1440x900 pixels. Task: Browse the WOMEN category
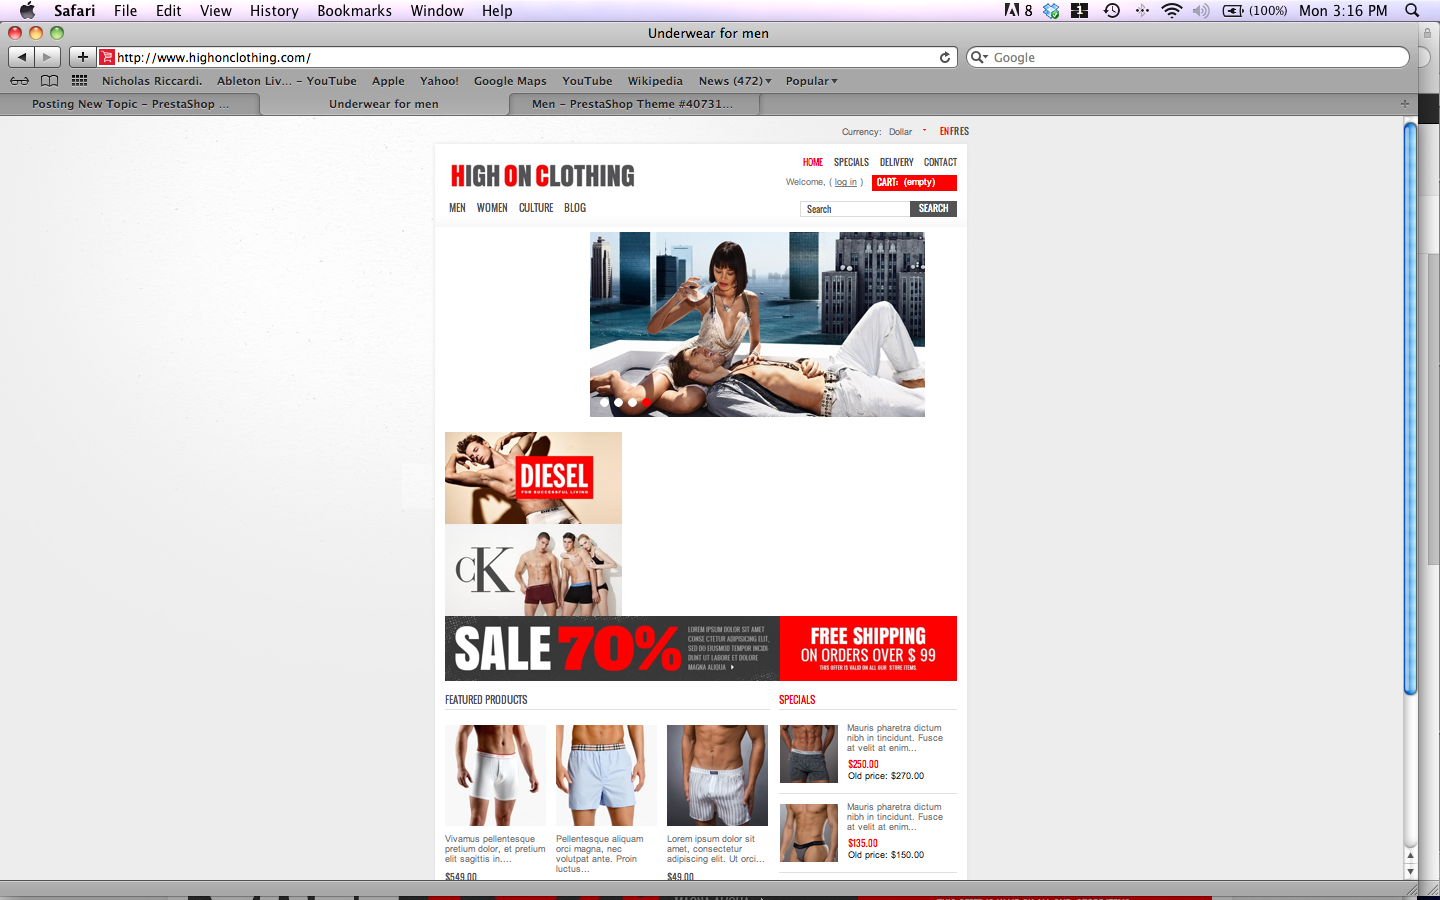click(492, 208)
